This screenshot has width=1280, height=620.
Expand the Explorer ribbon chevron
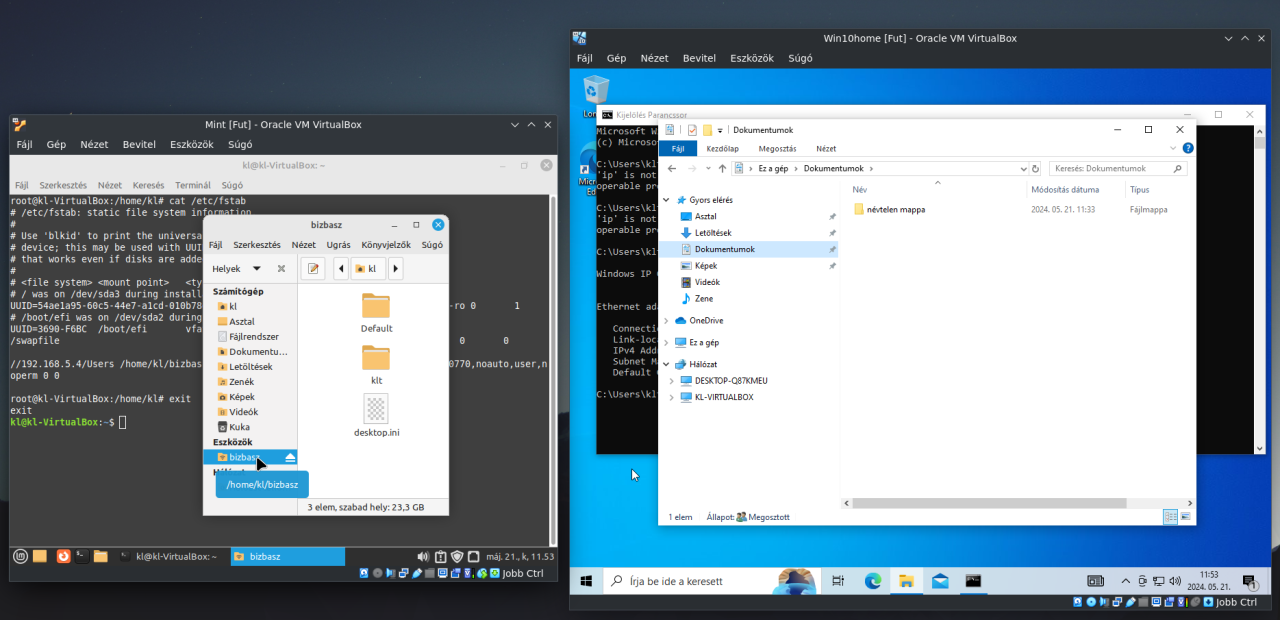click(x=1173, y=148)
